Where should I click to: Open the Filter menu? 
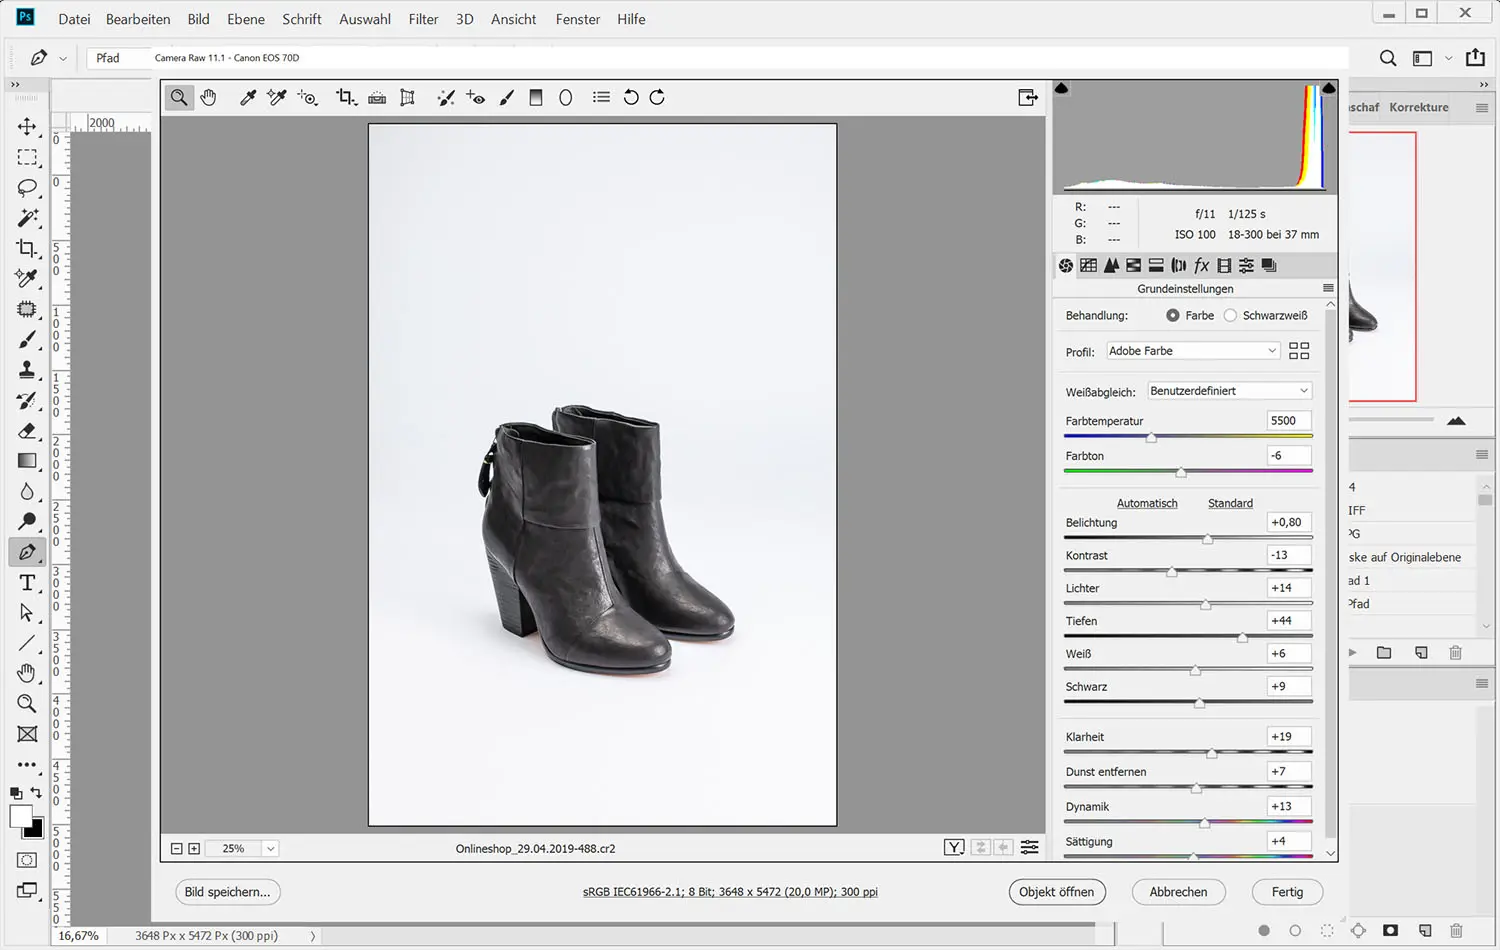pyautogui.click(x=423, y=19)
